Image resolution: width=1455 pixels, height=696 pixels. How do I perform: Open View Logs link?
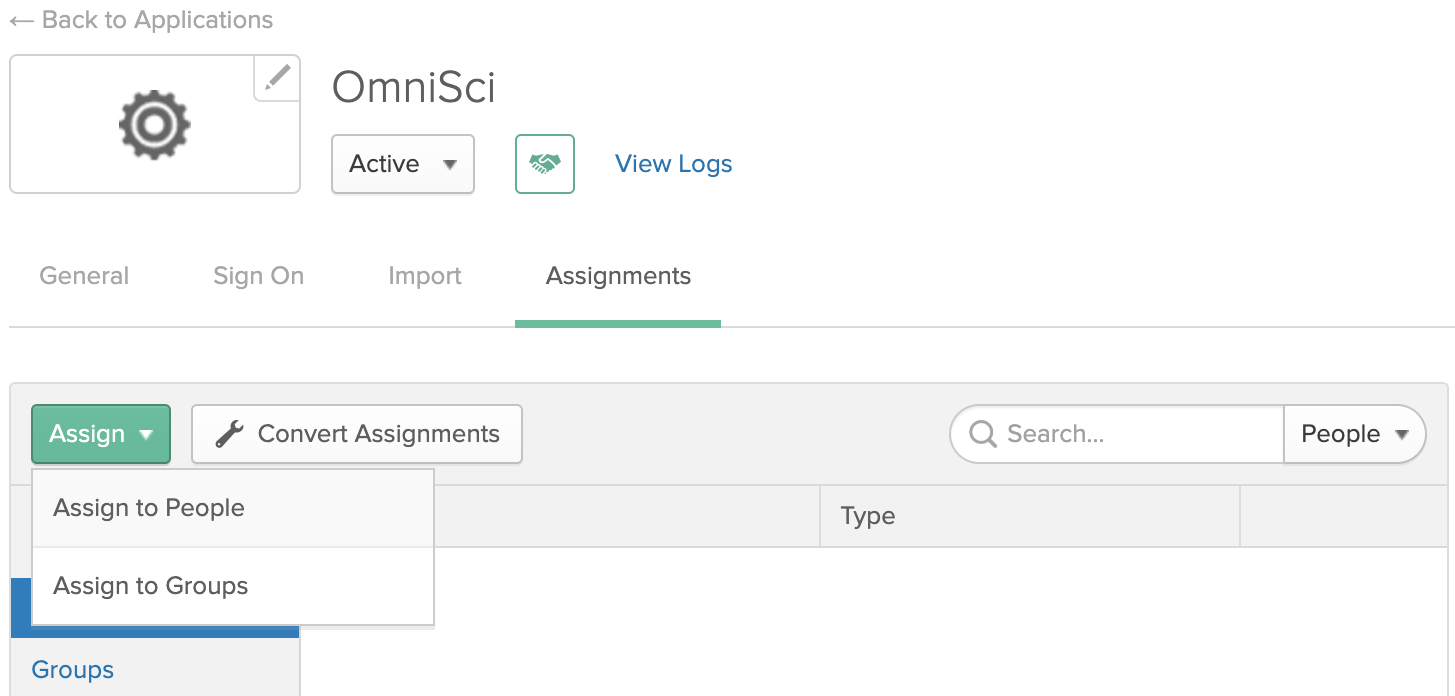point(673,164)
